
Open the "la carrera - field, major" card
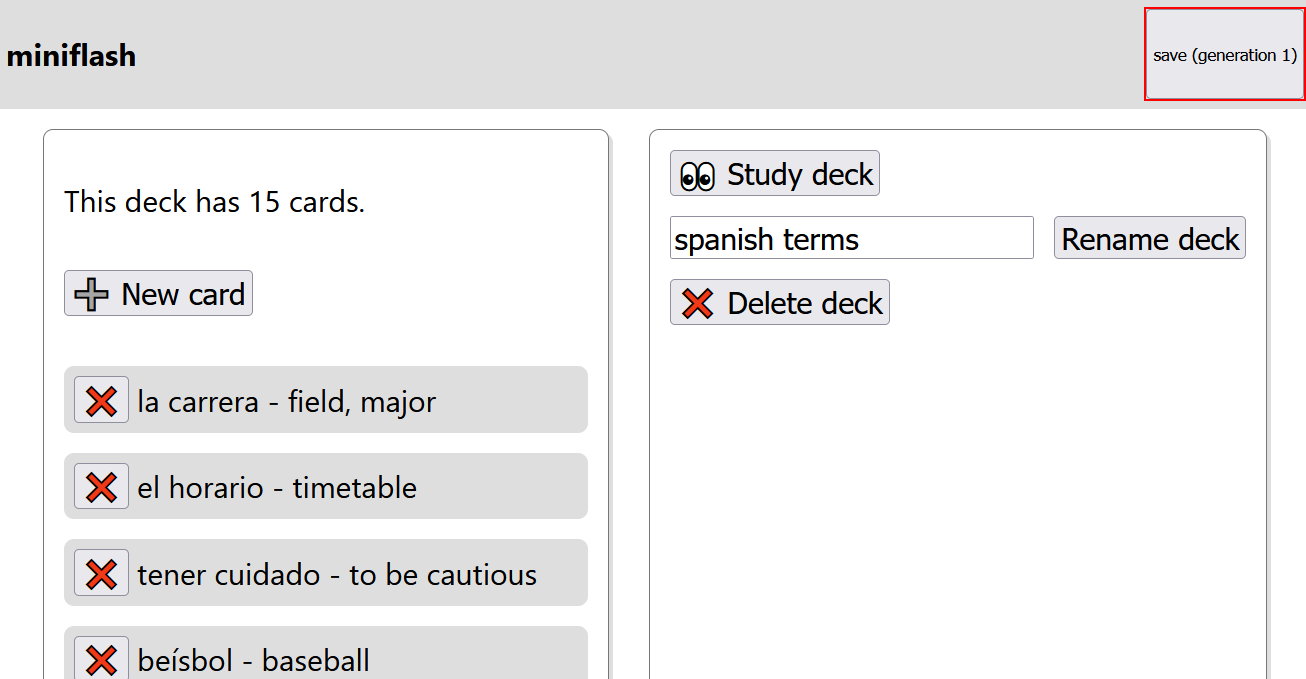[287, 401]
